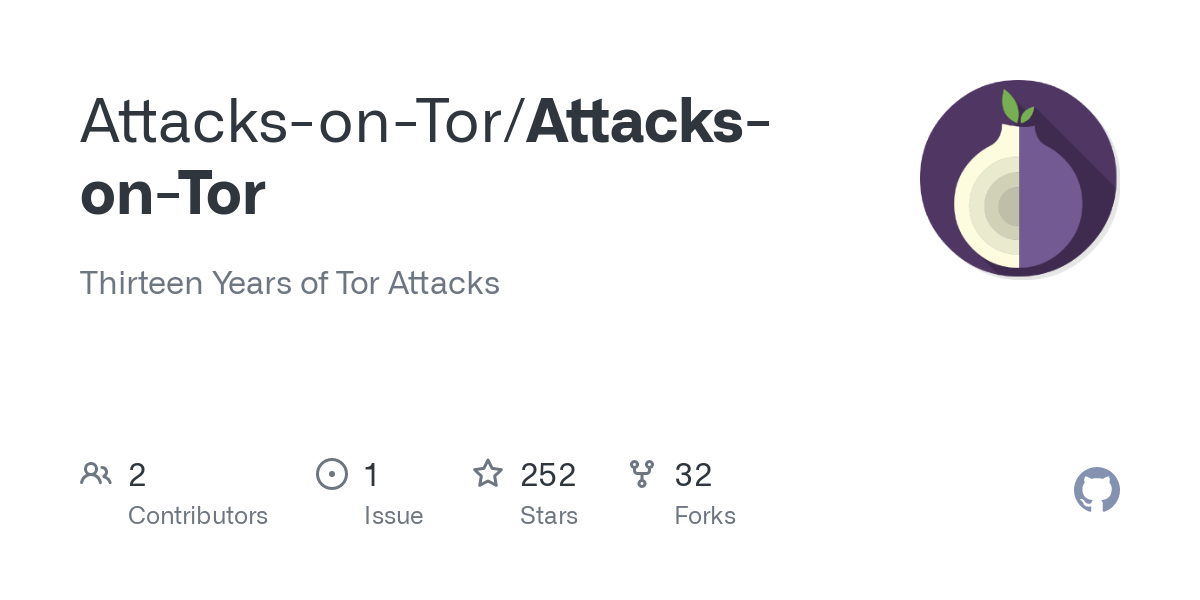The height and width of the screenshot is (600, 1200).
Task: Open the GitHub Octocat logo
Action: [x=1097, y=490]
